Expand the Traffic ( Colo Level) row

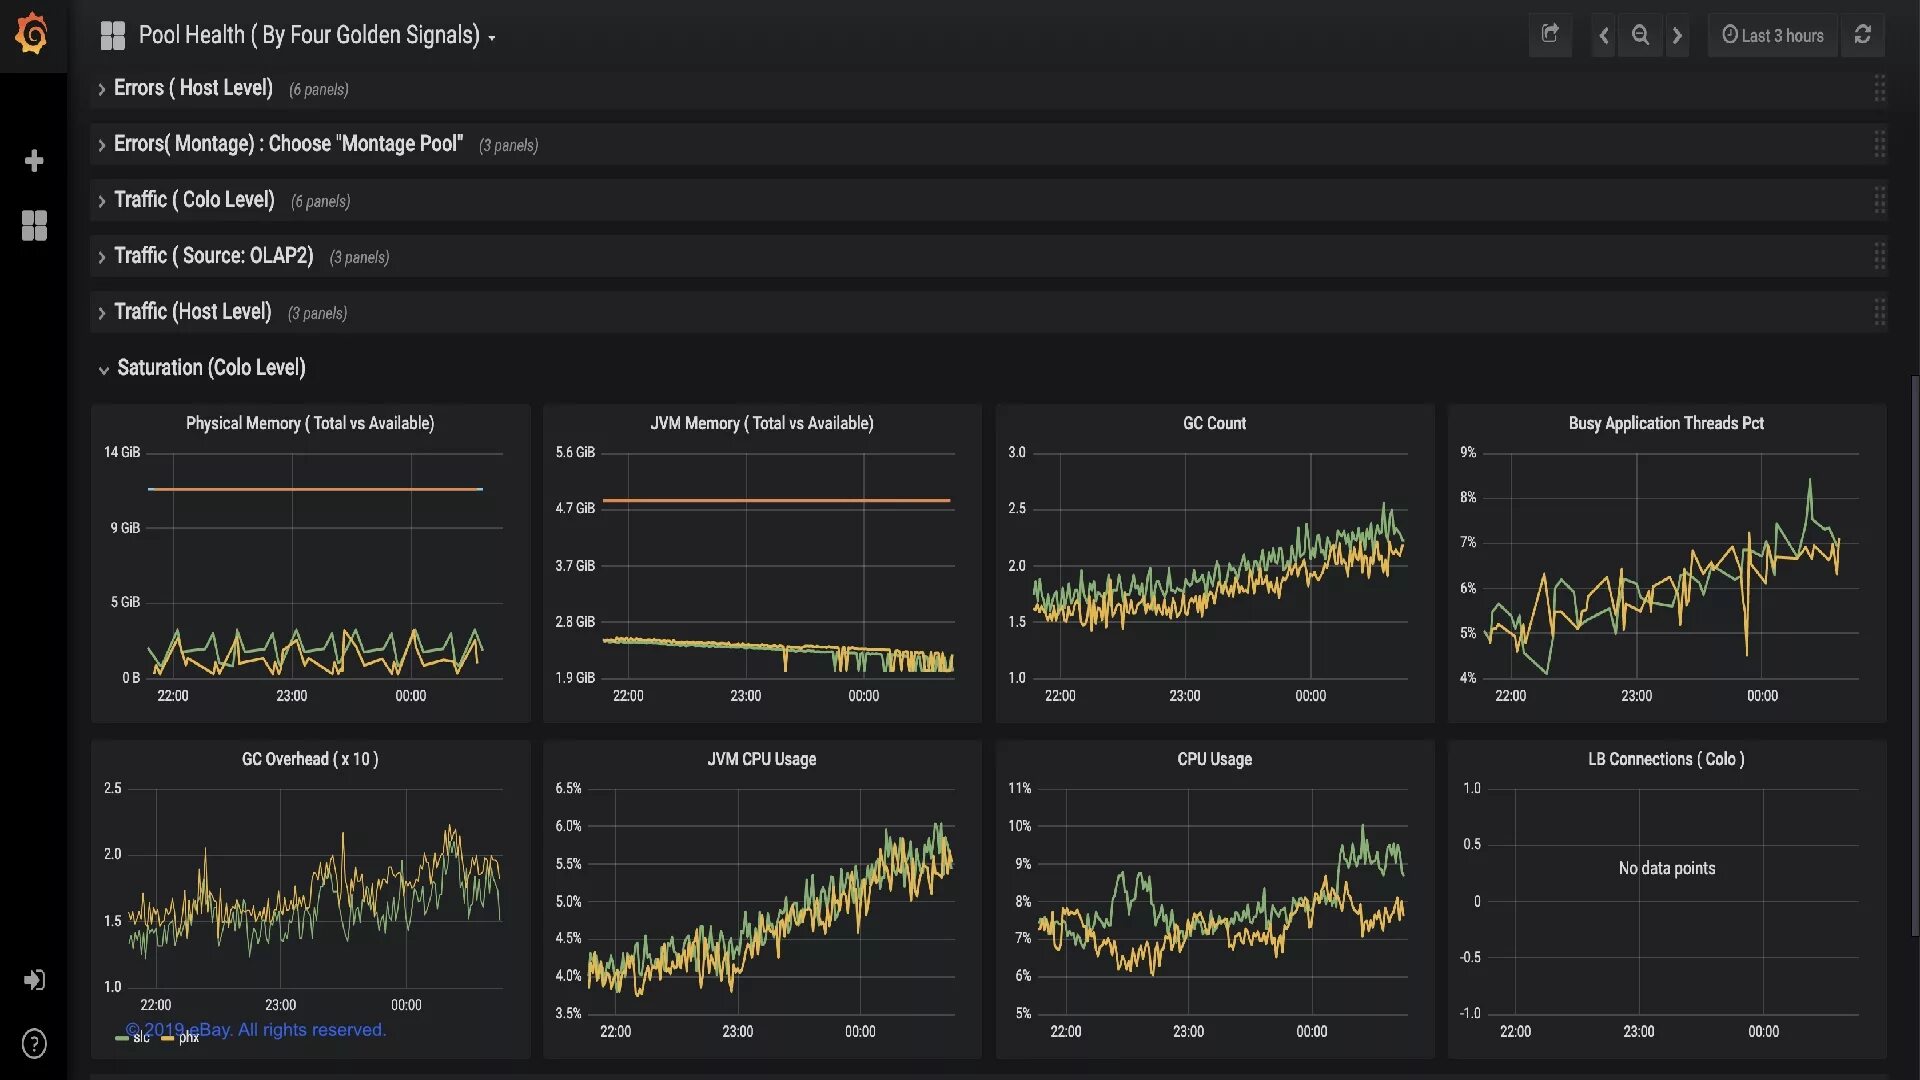pyautogui.click(x=194, y=200)
